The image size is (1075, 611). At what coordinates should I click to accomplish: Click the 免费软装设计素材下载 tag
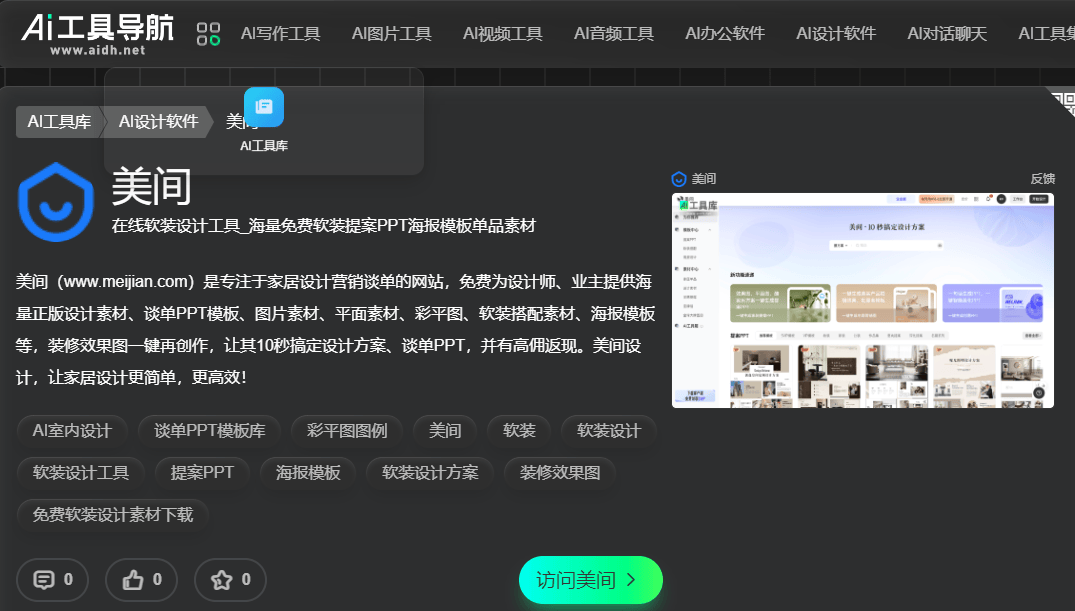pos(113,515)
